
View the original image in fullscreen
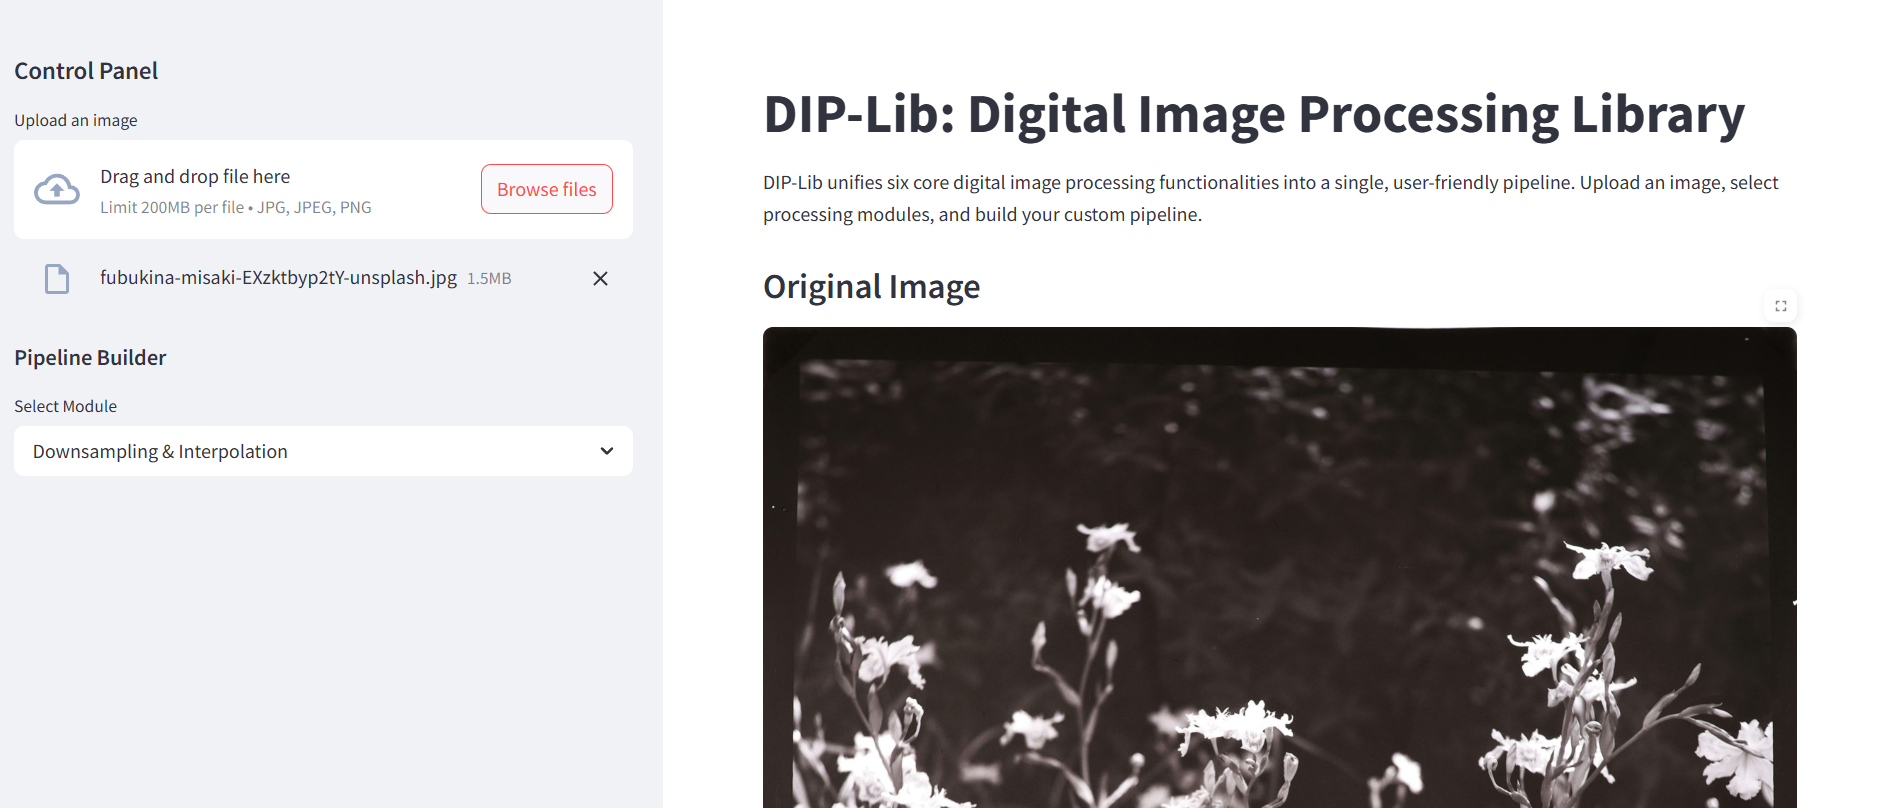[1781, 306]
